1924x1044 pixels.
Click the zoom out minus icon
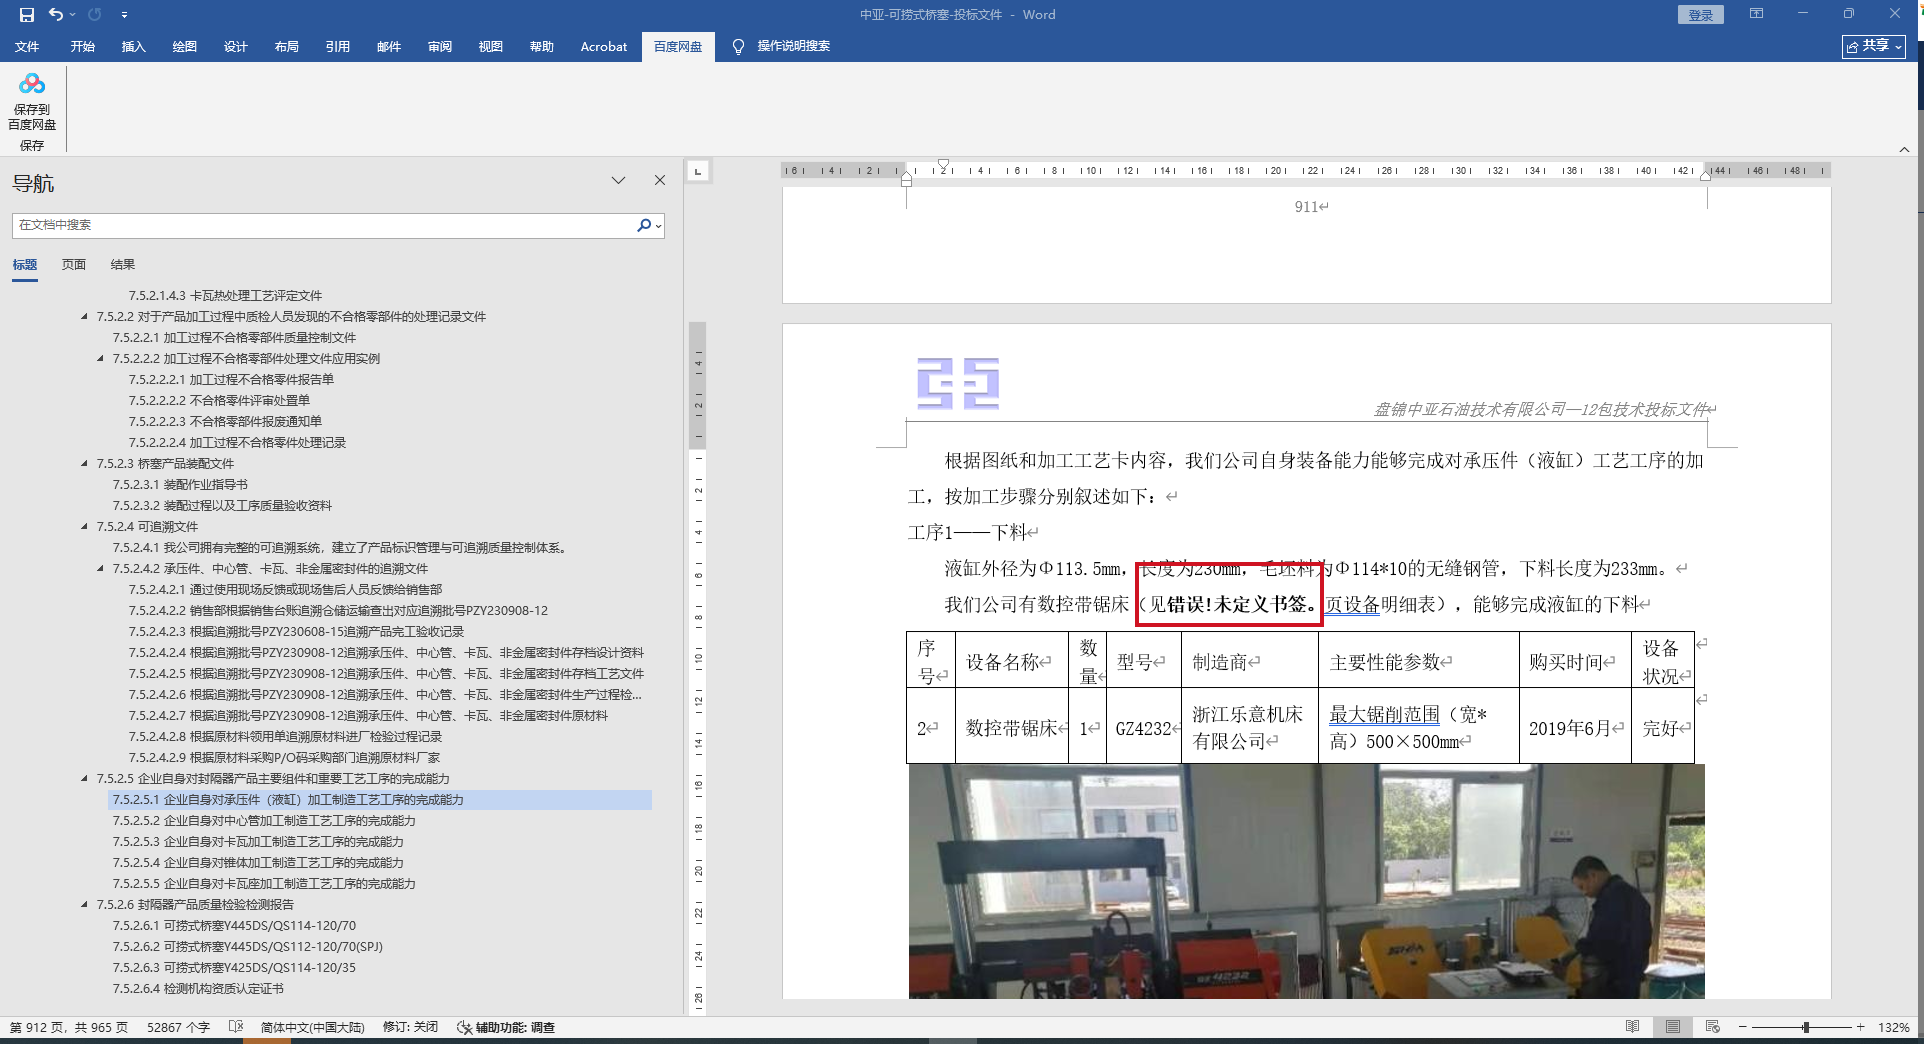coord(1742,1027)
